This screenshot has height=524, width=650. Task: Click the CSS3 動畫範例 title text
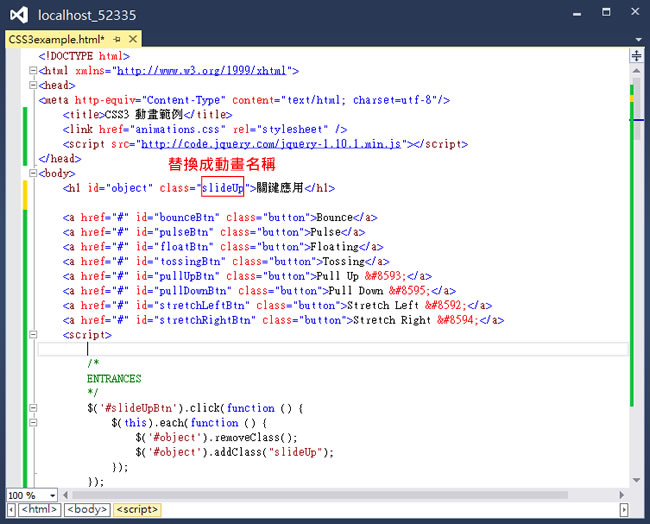point(144,115)
